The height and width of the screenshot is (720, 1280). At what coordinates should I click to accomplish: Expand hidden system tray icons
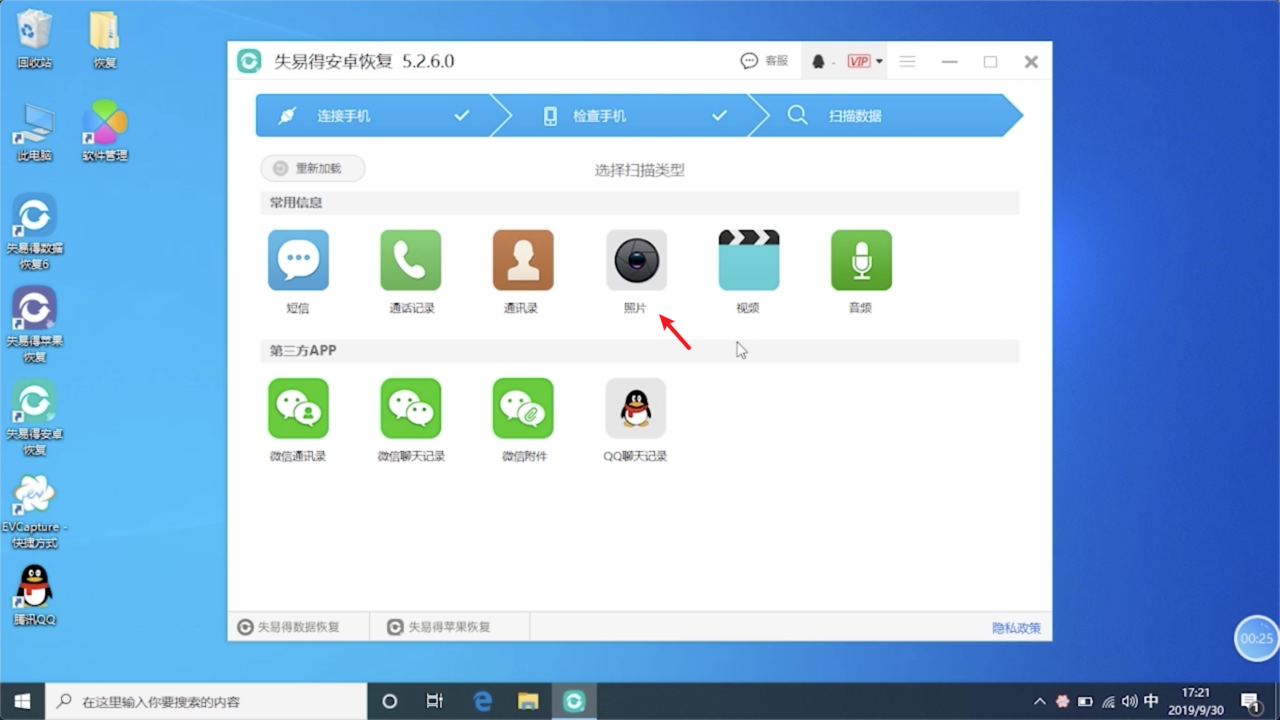[1040, 701]
